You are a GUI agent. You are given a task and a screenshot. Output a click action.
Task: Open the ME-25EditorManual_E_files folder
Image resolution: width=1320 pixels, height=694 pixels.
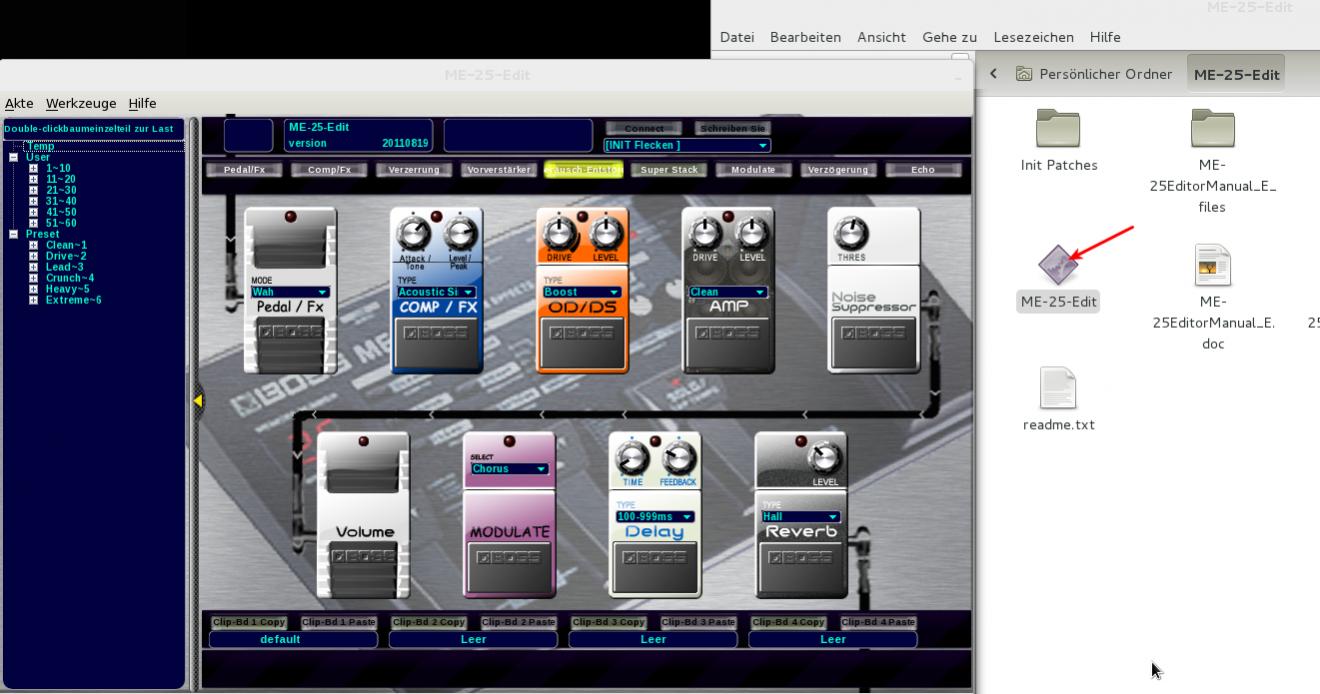1213,128
